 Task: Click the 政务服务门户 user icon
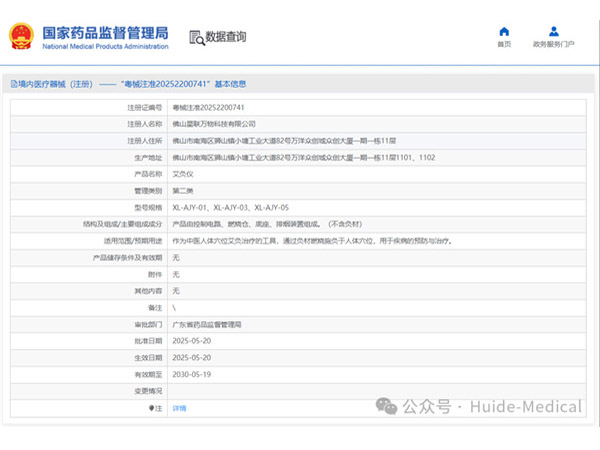tap(553, 31)
